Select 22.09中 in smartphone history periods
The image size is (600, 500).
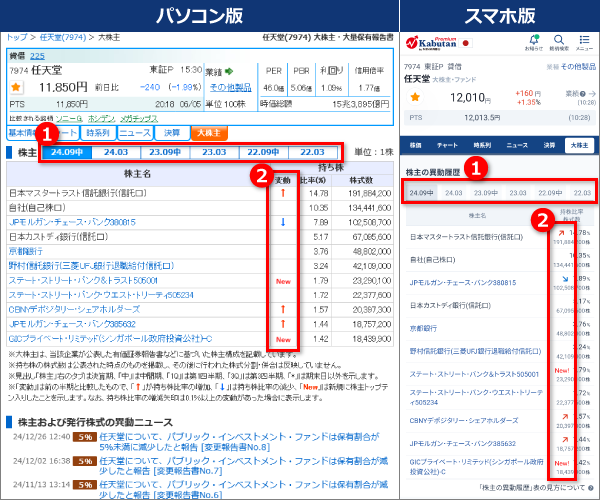[550, 193]
